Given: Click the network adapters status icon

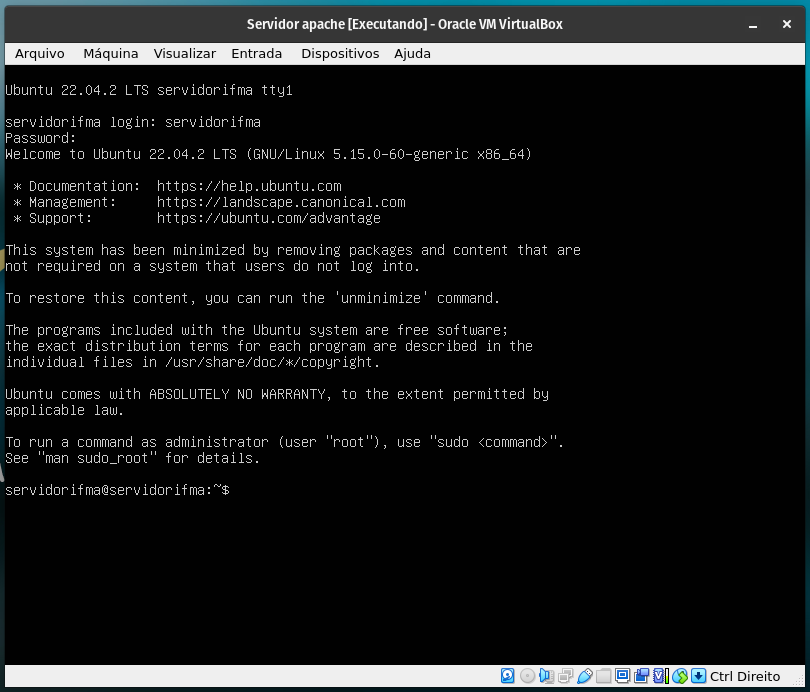Looking at the screenshot, I should [563, 676].
